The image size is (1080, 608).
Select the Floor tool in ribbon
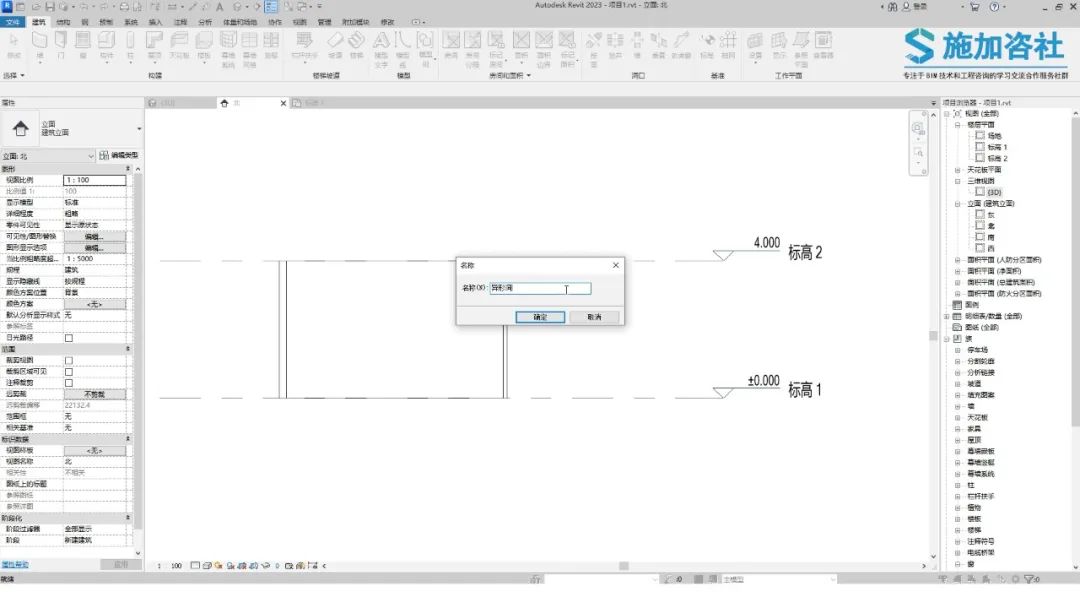pos(204,45)
